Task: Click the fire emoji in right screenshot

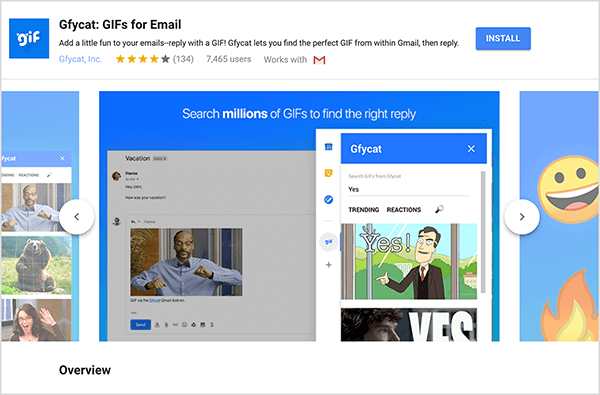Action: click(x=570, y=306)
